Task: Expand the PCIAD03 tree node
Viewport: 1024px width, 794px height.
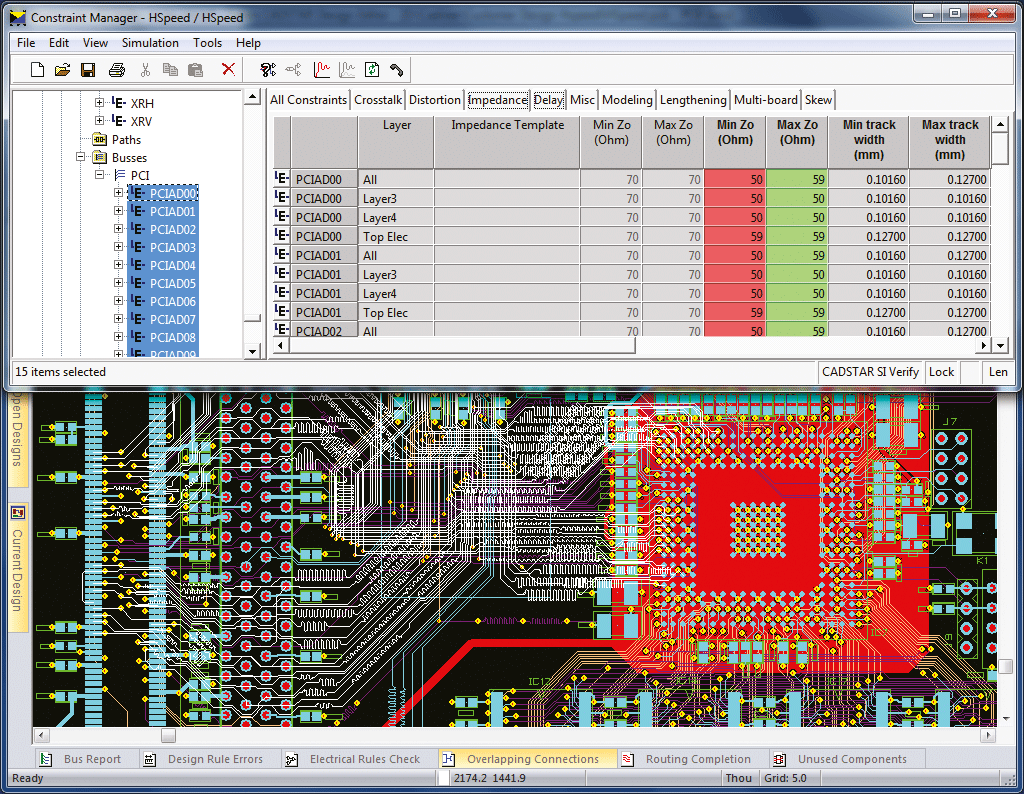Action: click(118, 247)
